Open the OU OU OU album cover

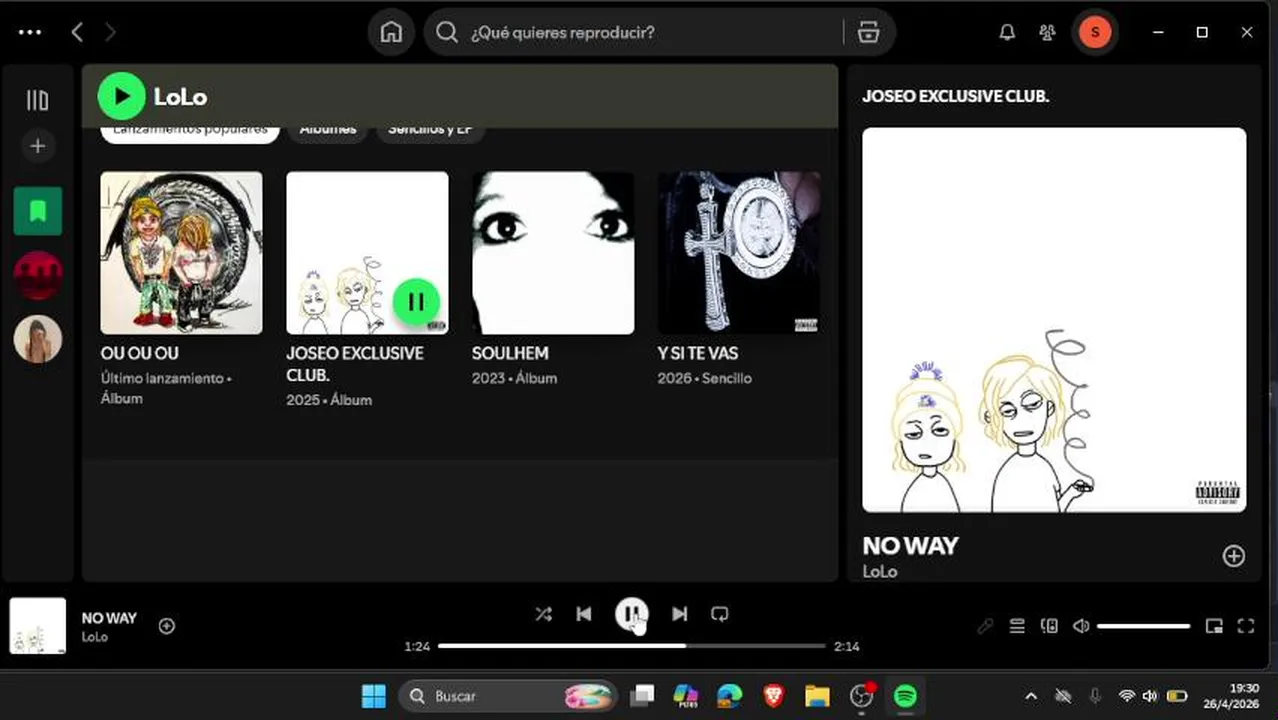tap(181, 253)
